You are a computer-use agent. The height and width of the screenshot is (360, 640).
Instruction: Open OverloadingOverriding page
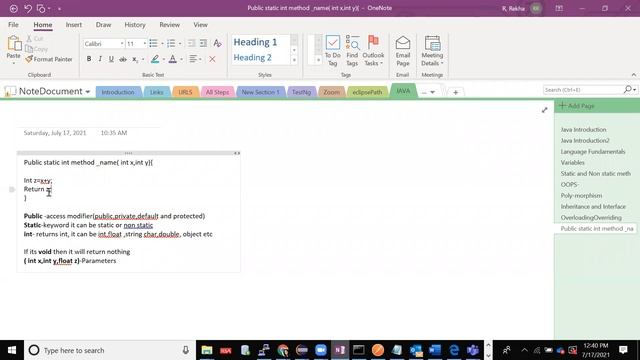(x=591, y=218)
